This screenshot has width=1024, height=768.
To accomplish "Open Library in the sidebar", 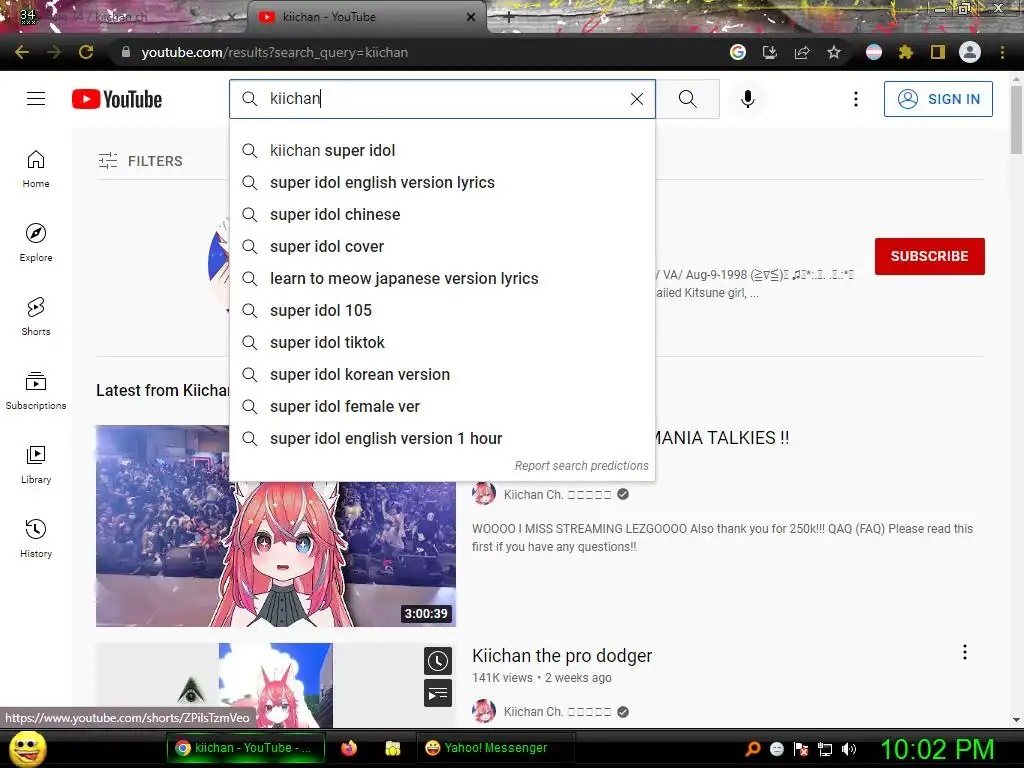I will tap(36, 464).
